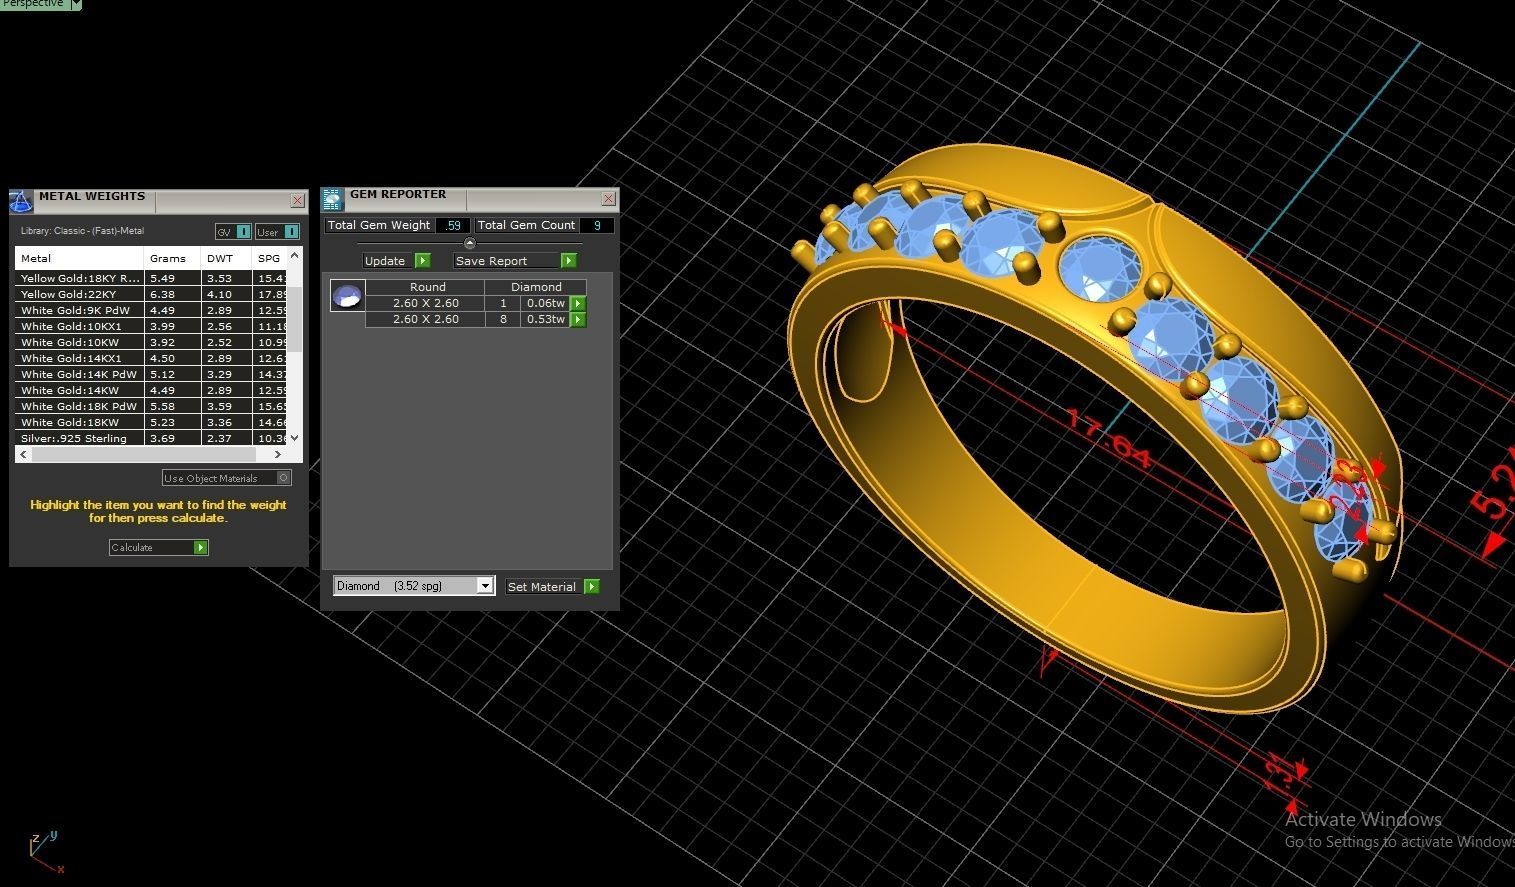
Task: Click the 2.60 X 2.60 row with count 8
Action: click(475, 319)
